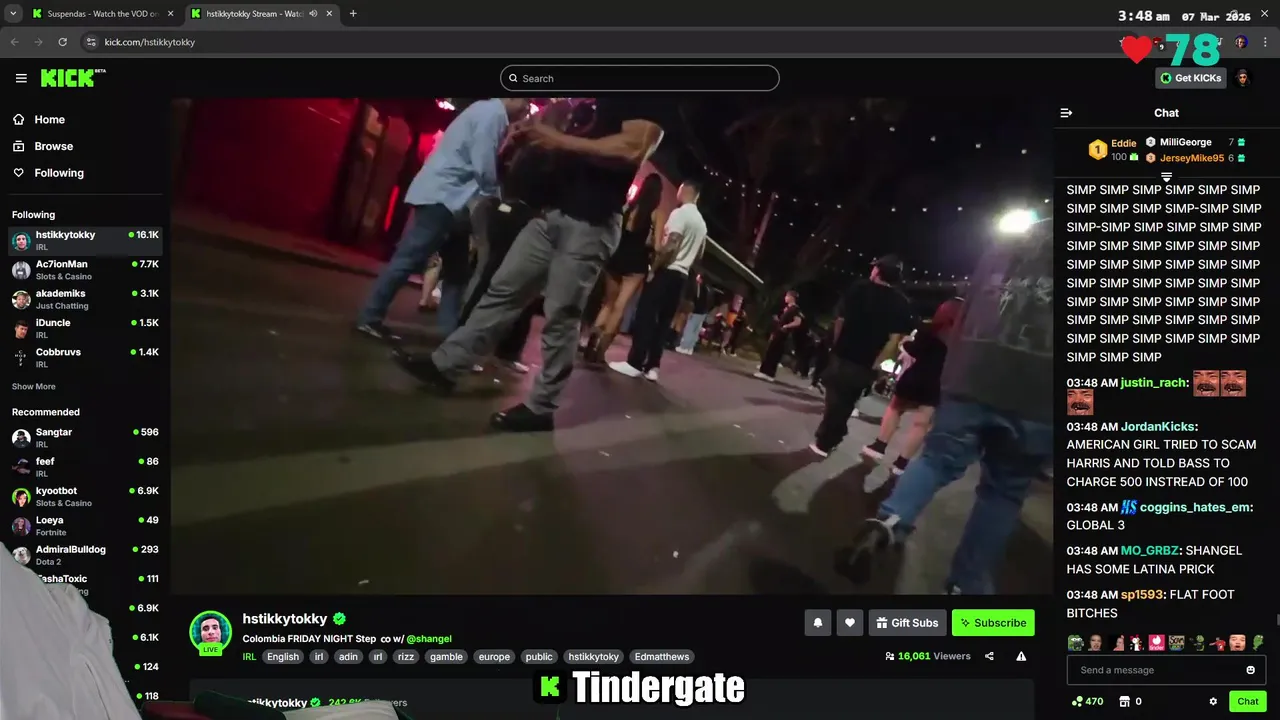Open iDuncle channel
The height and width of the screenshot is (720, 1280).
(85, 328)
